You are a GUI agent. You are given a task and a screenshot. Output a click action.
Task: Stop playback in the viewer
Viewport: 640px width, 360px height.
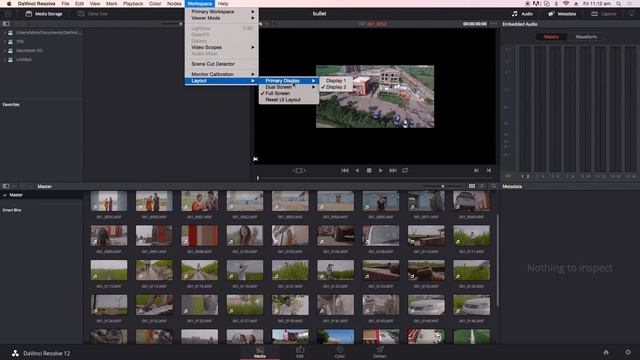pyautogui.click(x=369, y=171)
